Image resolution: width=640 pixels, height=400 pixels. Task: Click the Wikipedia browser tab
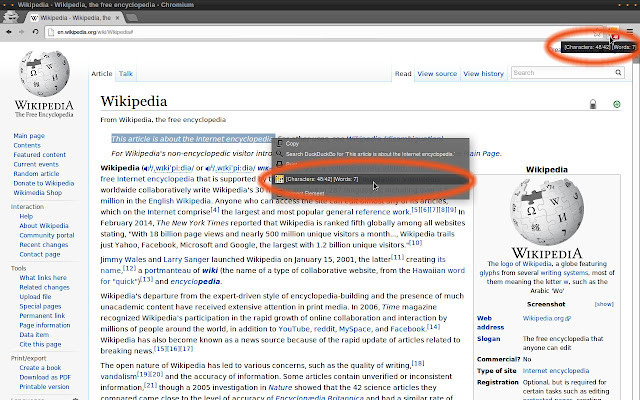pyautogui.click(x=75, y=18)
